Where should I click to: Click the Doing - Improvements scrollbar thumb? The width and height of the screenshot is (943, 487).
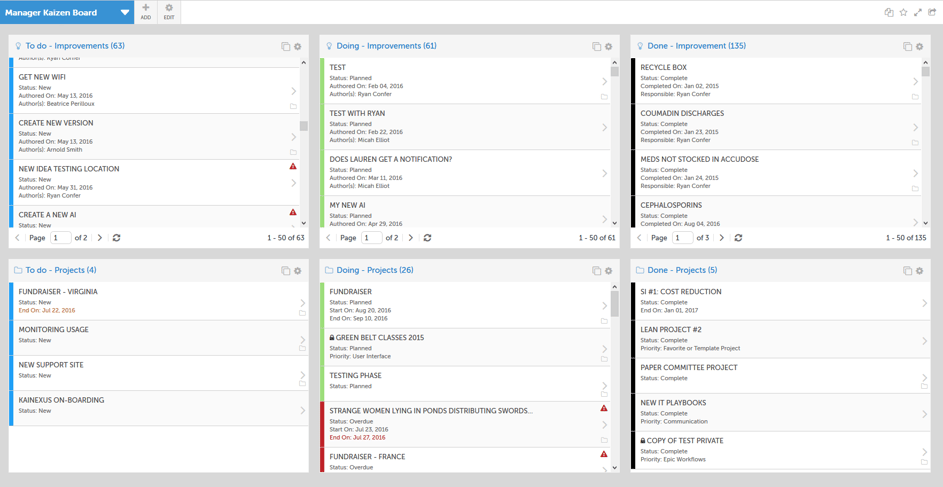tap(615, 72)
